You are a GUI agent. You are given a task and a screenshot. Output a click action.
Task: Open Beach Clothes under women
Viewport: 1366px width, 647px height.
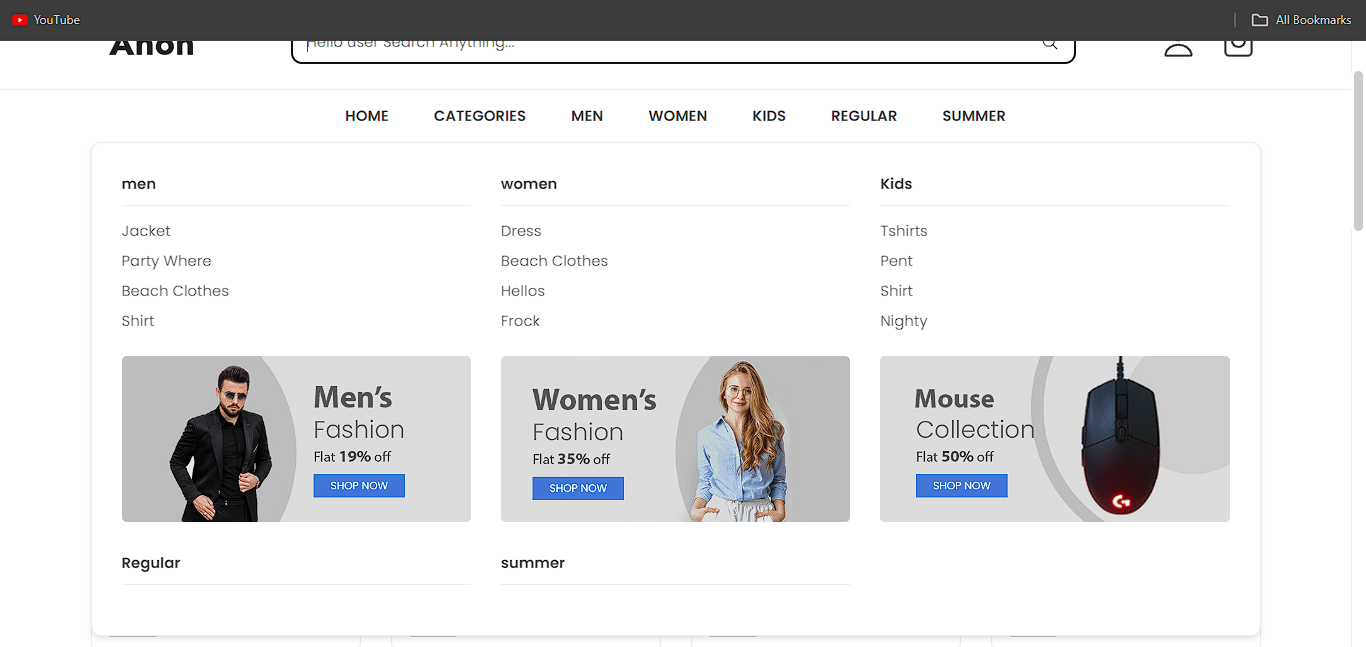554,261
